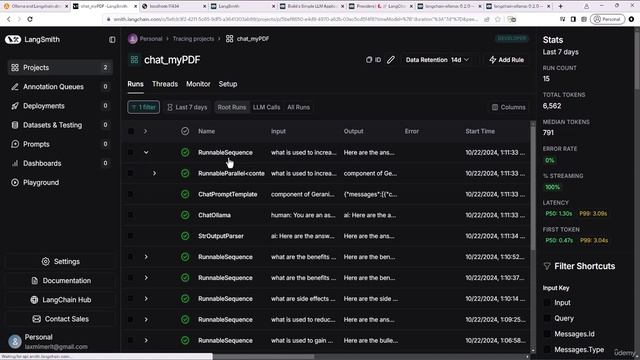Select the Runs tab
The height and width of the screenshot is (360, 640).
(136, 84)
